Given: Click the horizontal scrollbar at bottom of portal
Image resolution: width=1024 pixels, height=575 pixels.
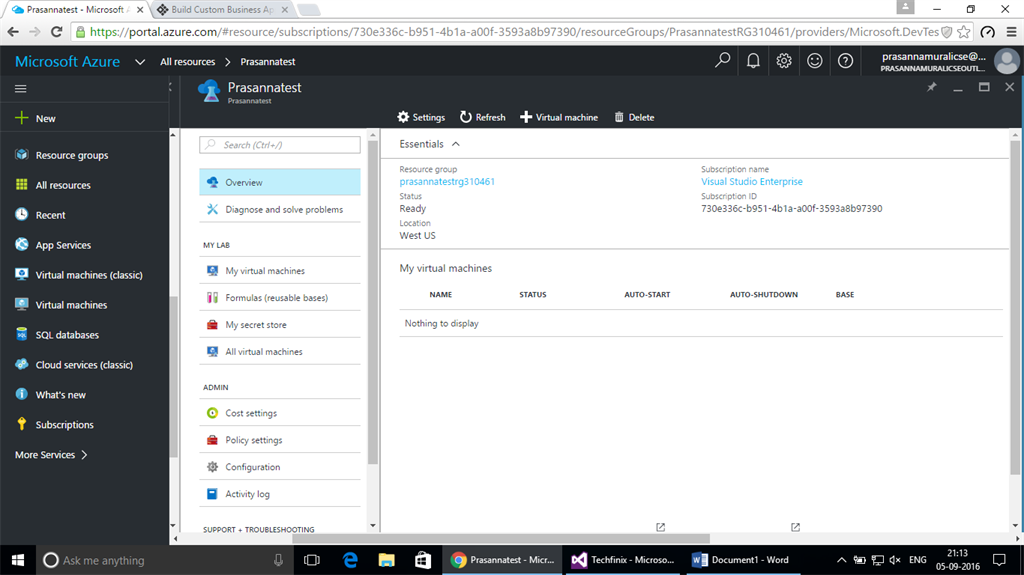Looking at the screenshot, I should click(x=501, y=539).
